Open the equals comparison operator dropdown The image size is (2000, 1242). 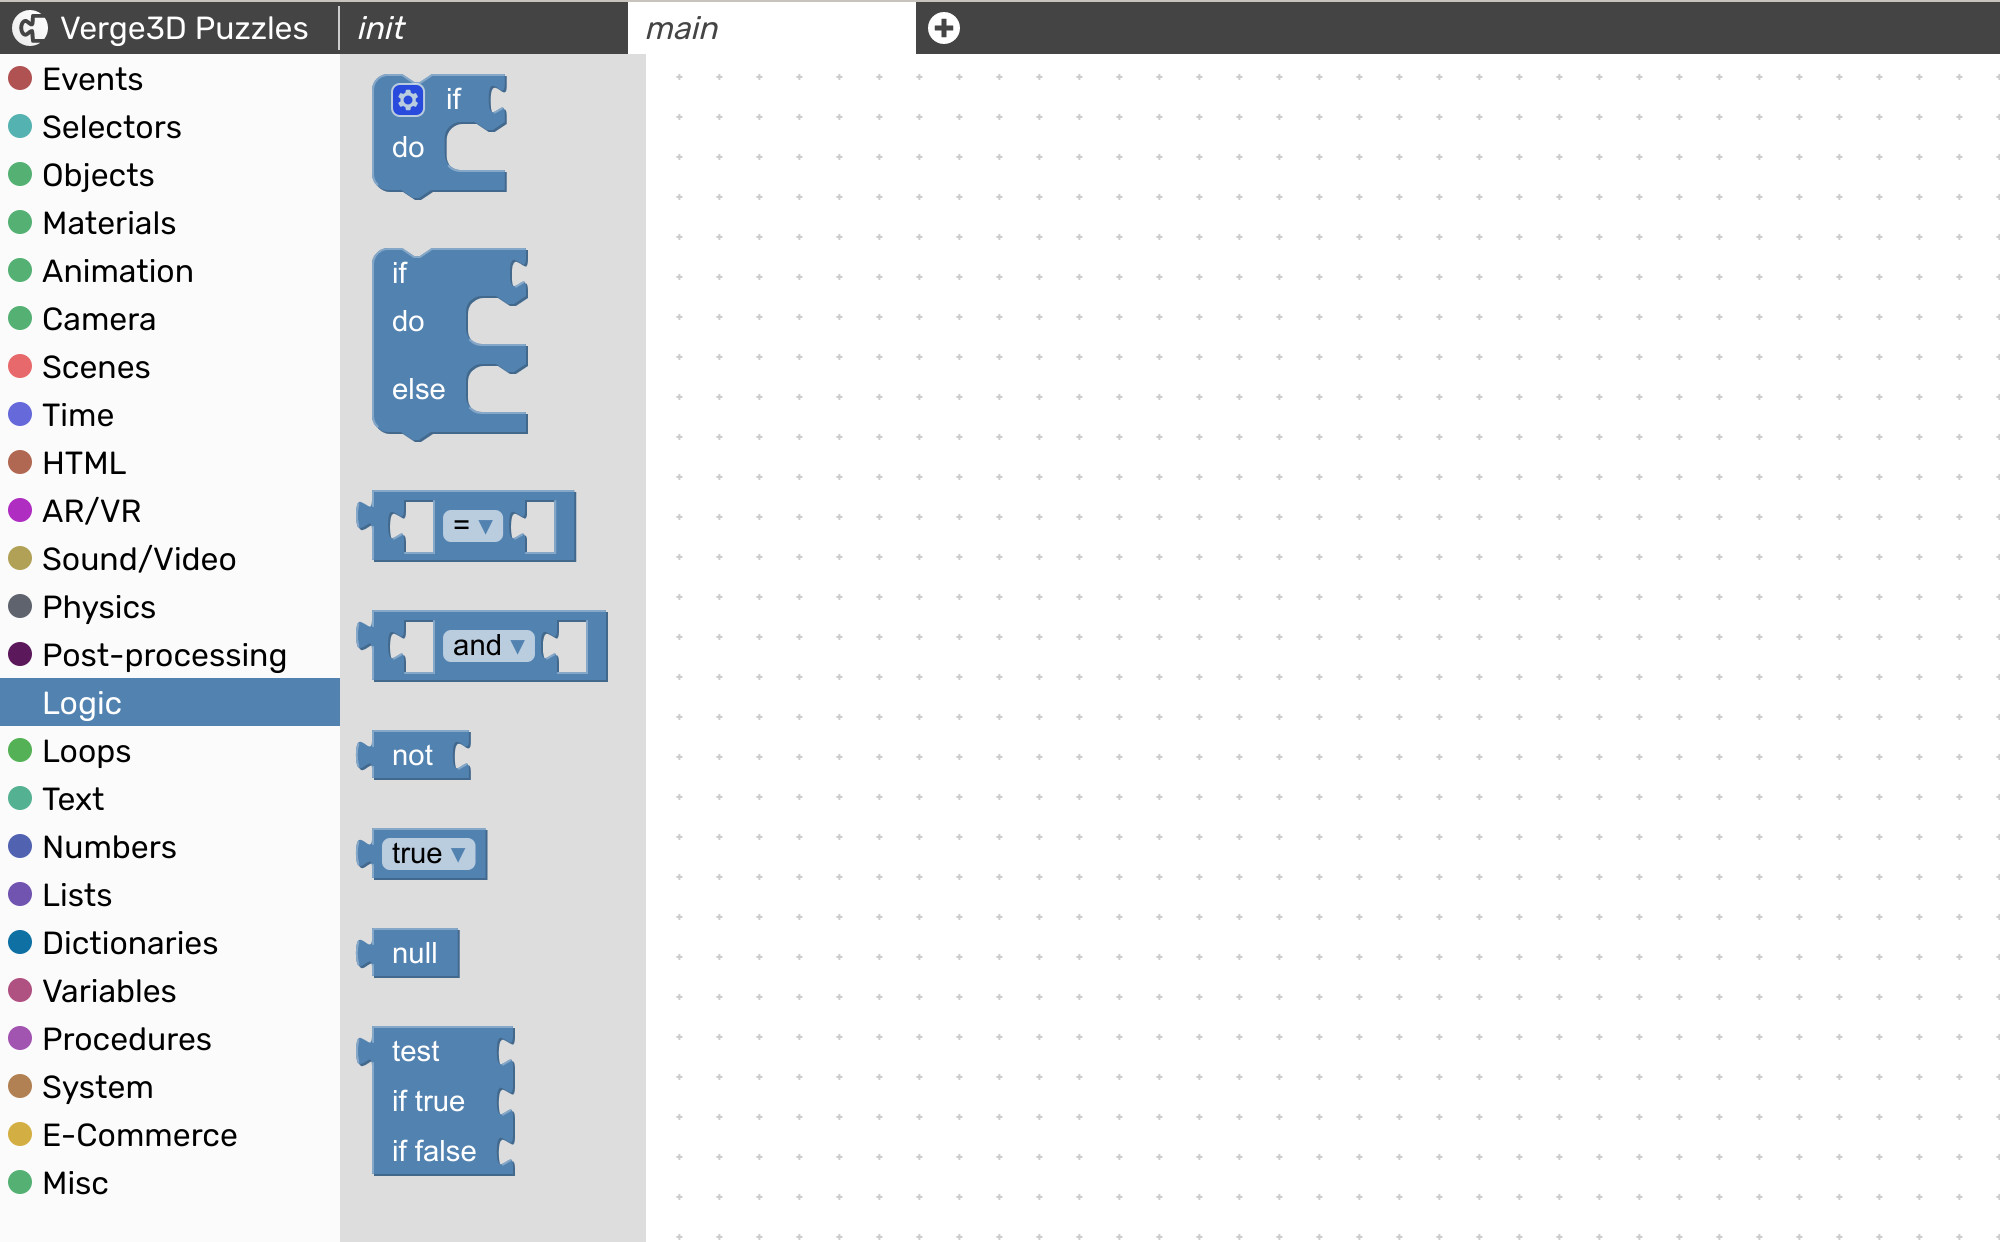pos(472,526)
